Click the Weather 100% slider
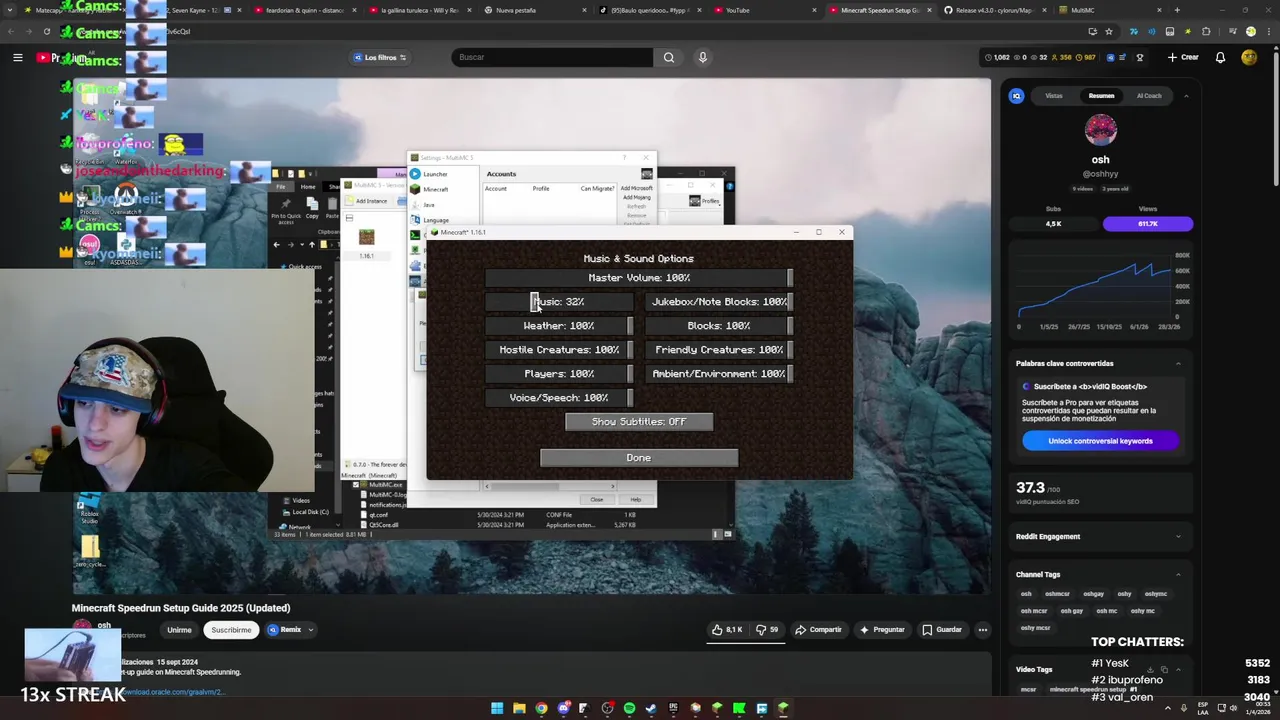 (x=559, y=326)
